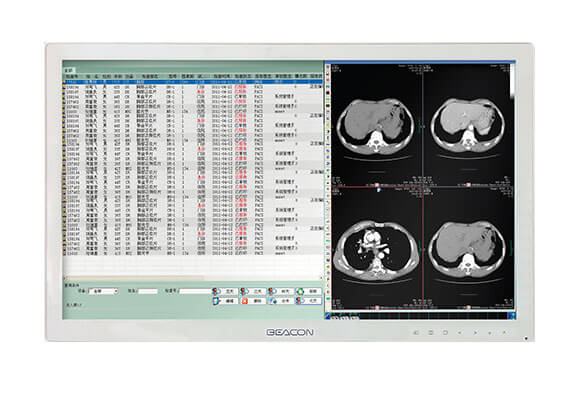The image size is (580, 400).
Task: Click the pencil notepad edit button
Action: 226,301
